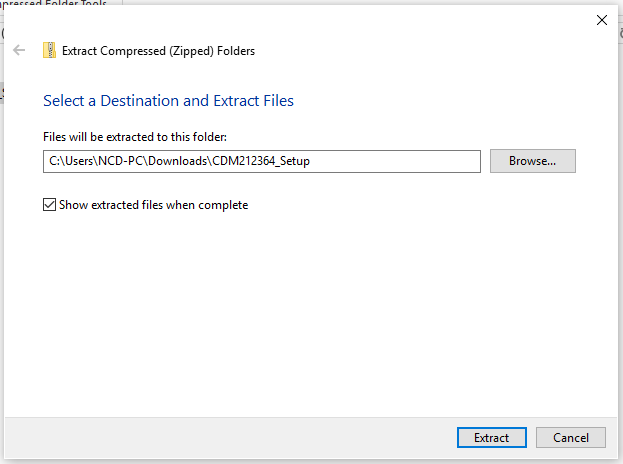
Task: Click the NCD-PC segment in the path field
Action: pos(121,161)
